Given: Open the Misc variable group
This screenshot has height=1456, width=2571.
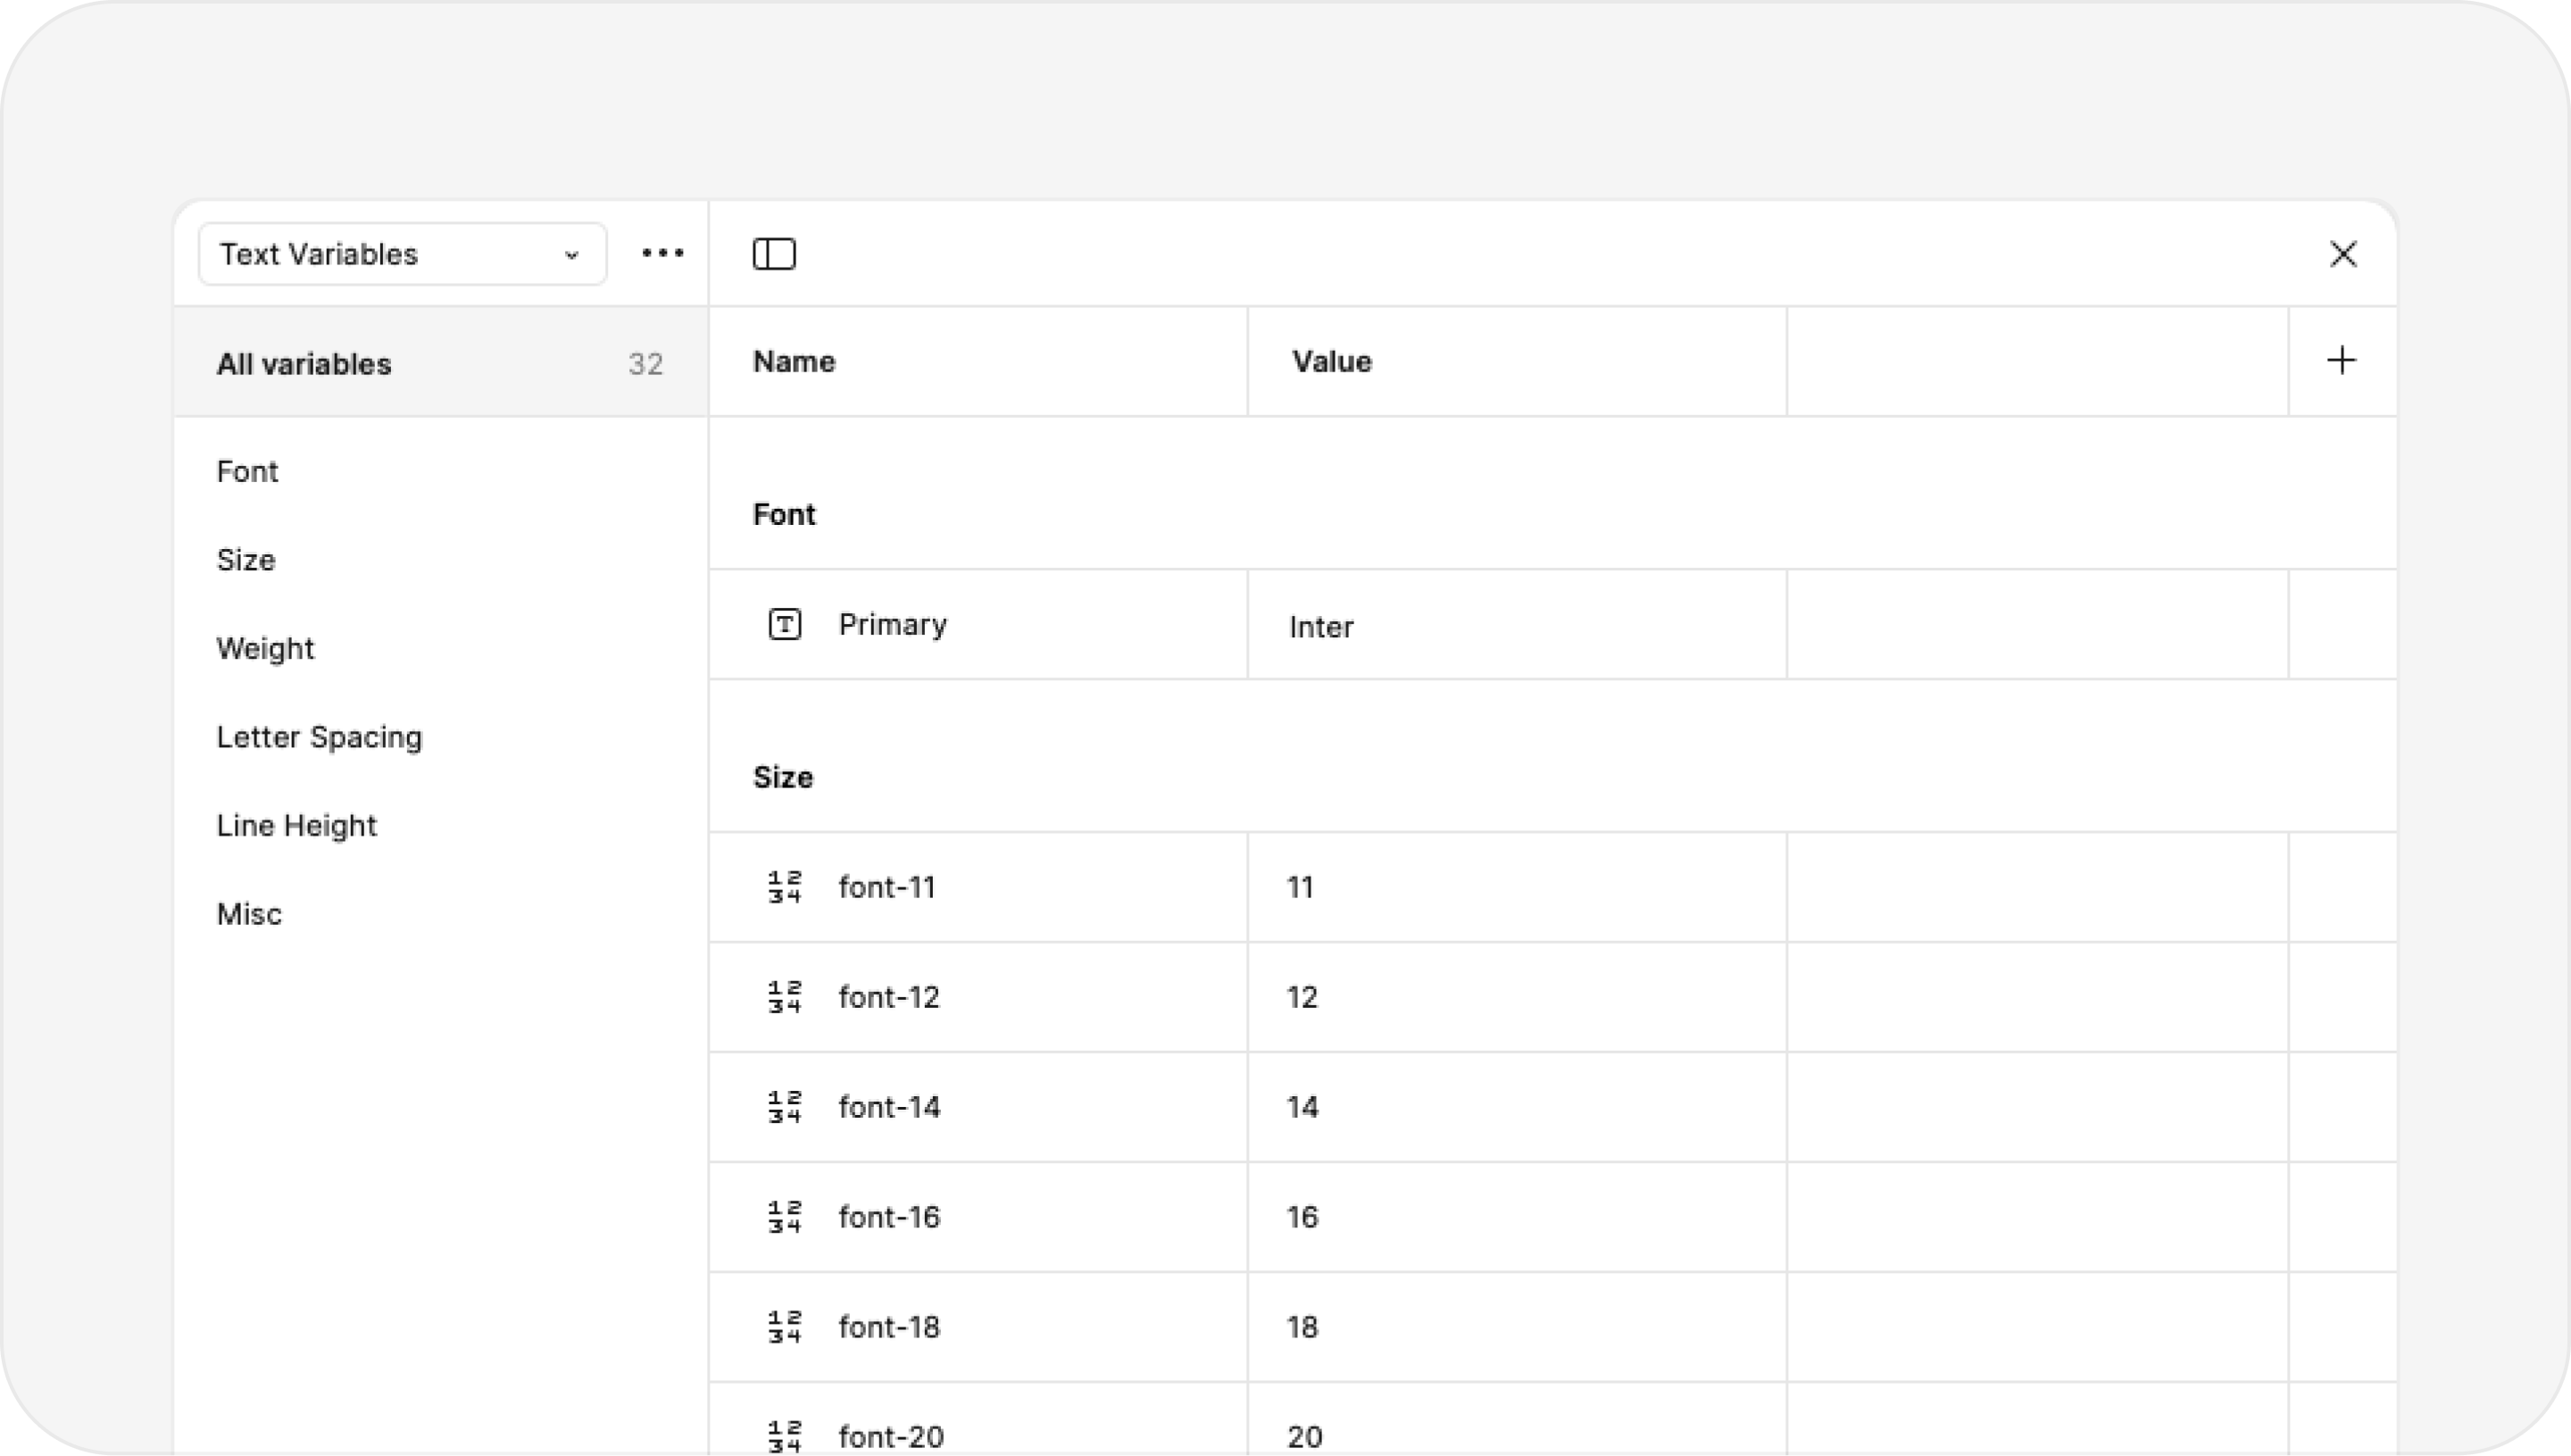Looking at the screenshot, I should click(249, 914).
